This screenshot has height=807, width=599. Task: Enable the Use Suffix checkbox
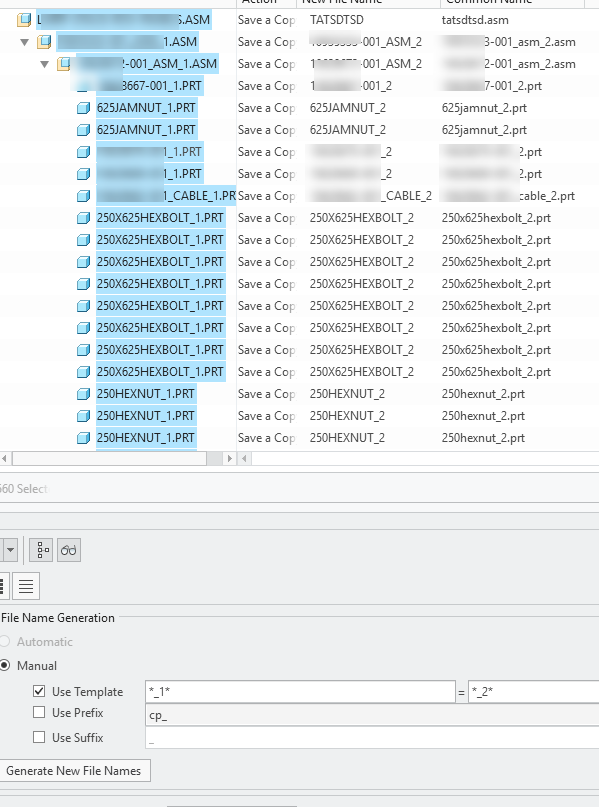39,737
